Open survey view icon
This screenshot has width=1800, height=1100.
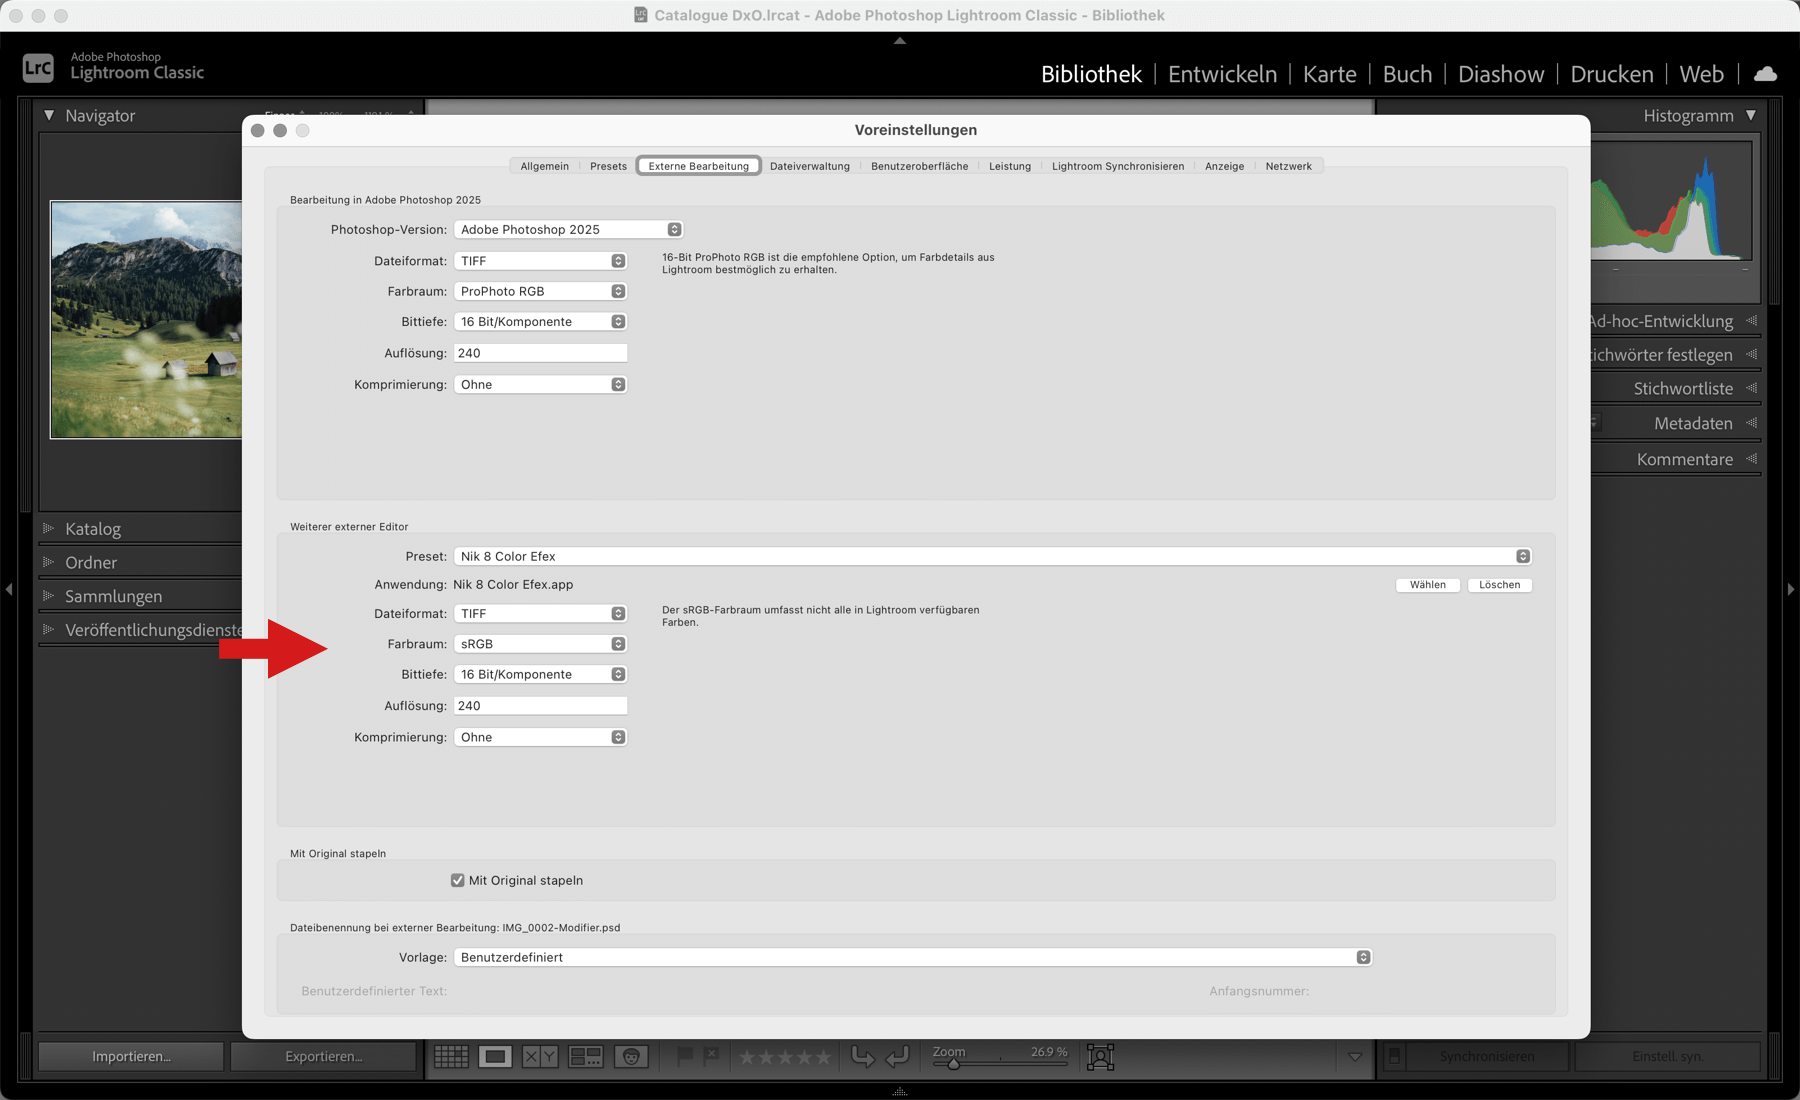coord(585,1056)
